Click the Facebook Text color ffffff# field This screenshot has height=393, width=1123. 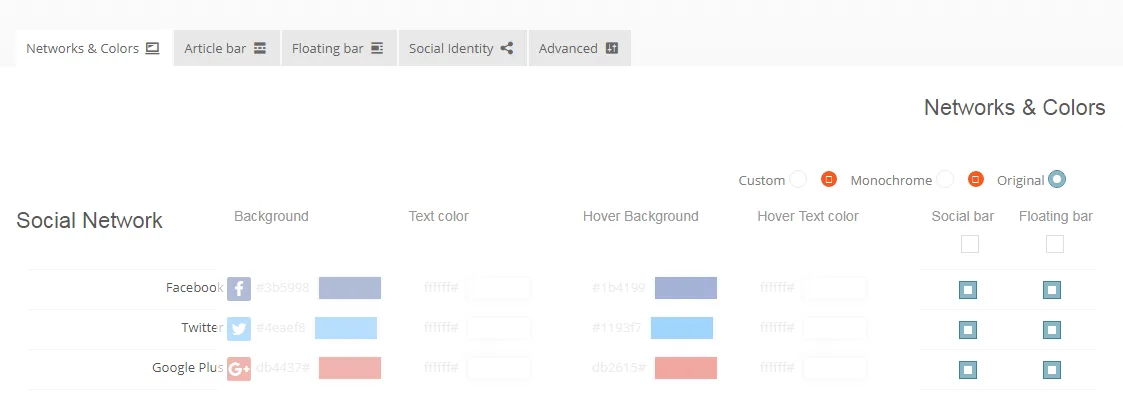point(441,288)
